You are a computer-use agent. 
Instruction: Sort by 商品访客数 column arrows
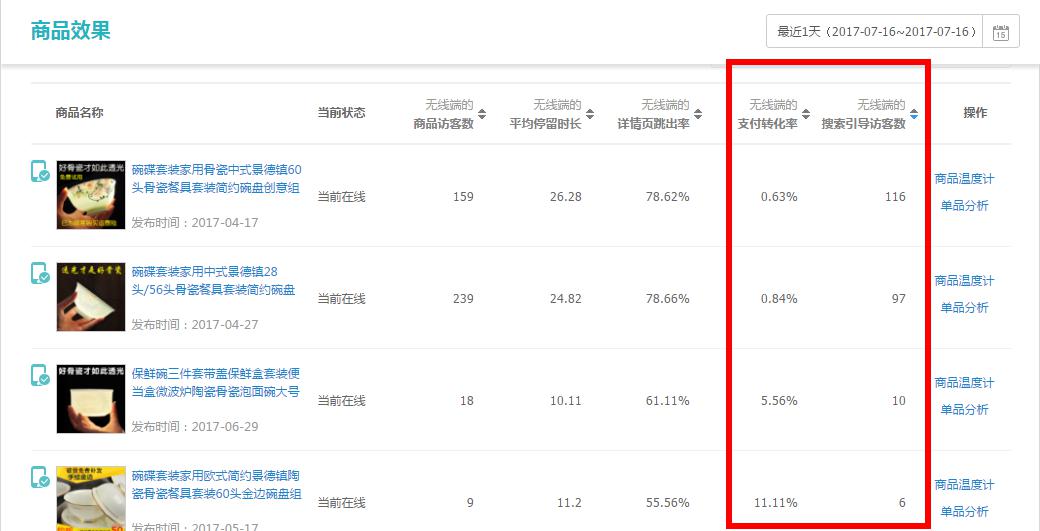click(482, 114)
